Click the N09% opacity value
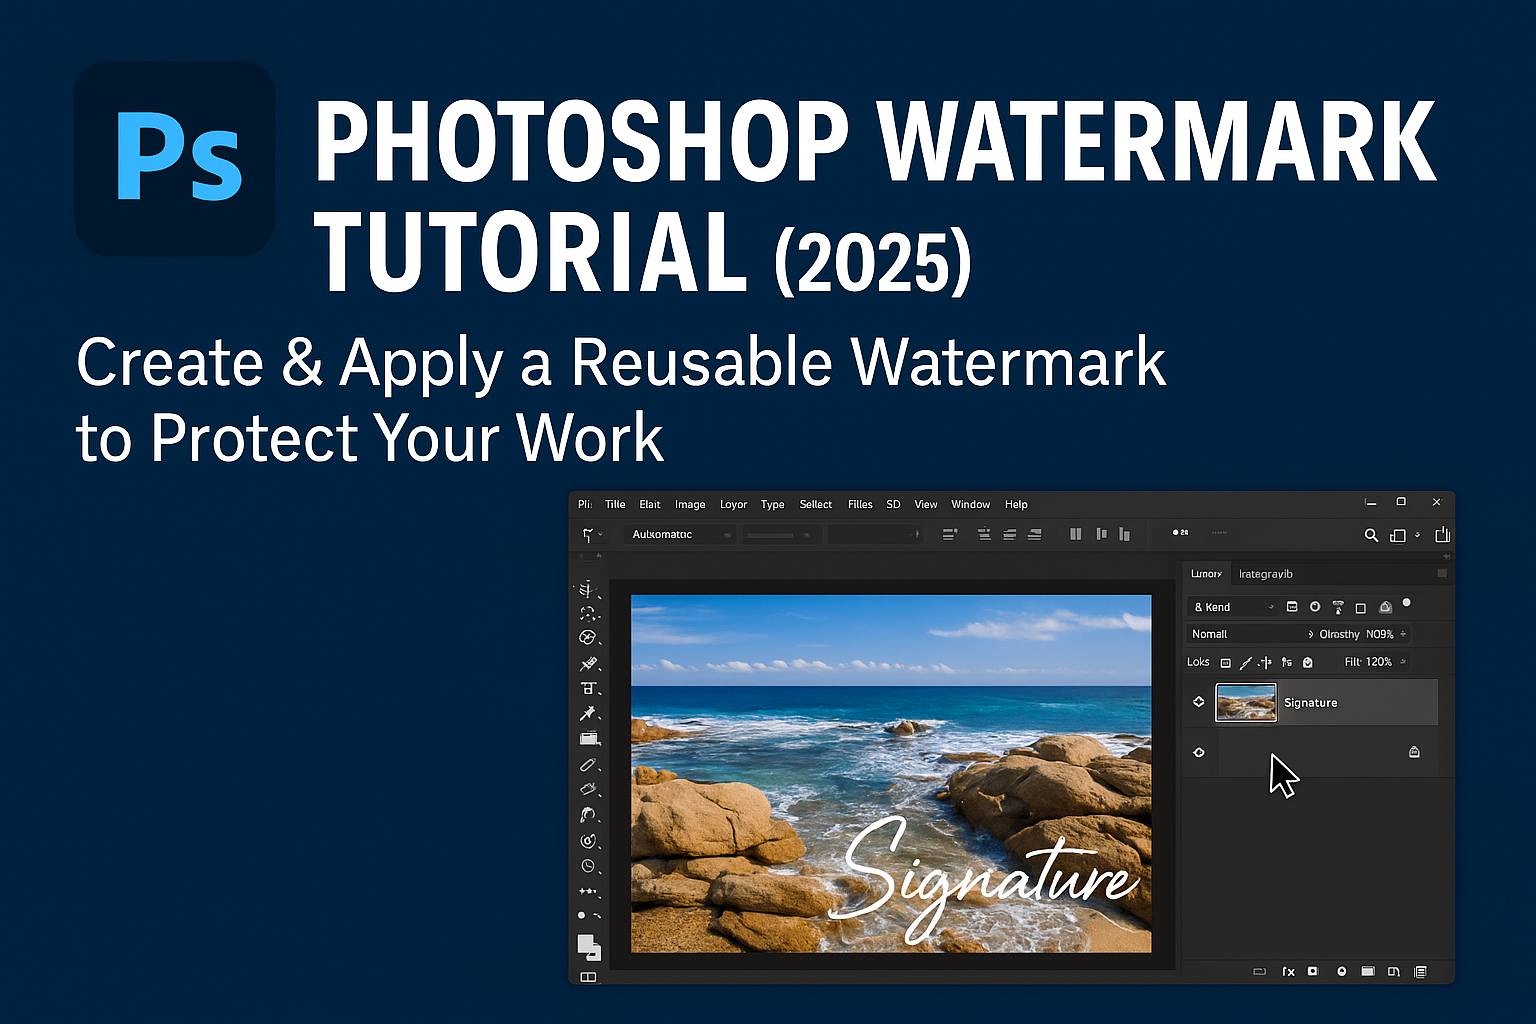1536x1024 pixels. [1380, 634]
